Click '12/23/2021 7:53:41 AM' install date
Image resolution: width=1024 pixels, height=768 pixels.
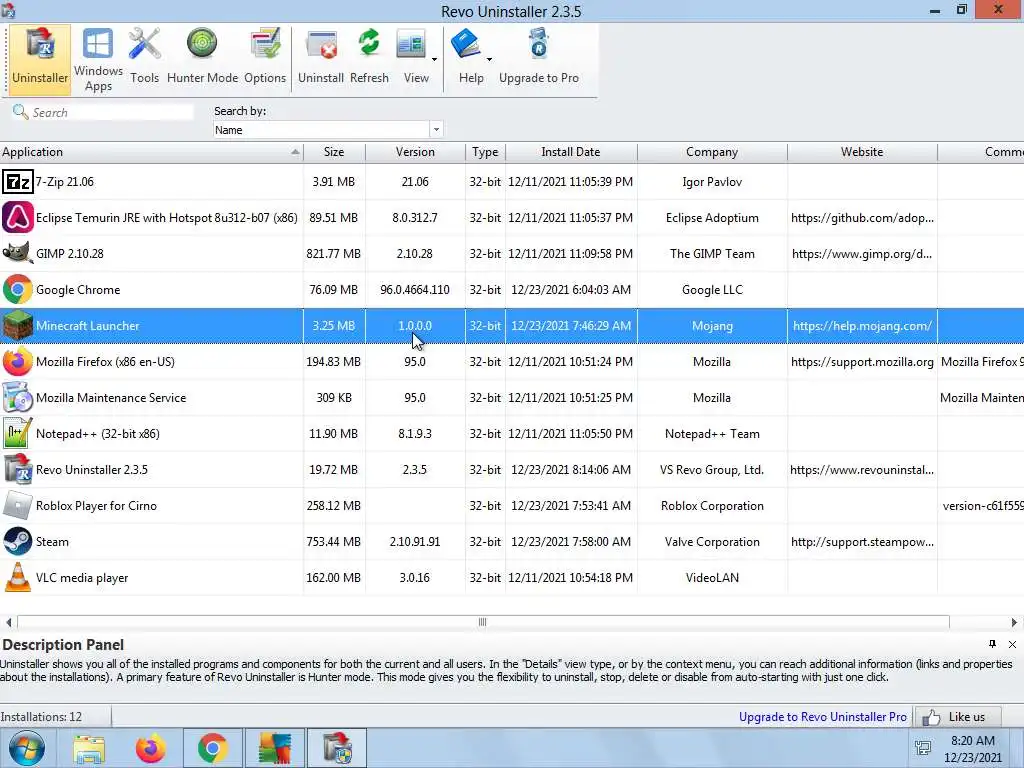pos(571,506)
